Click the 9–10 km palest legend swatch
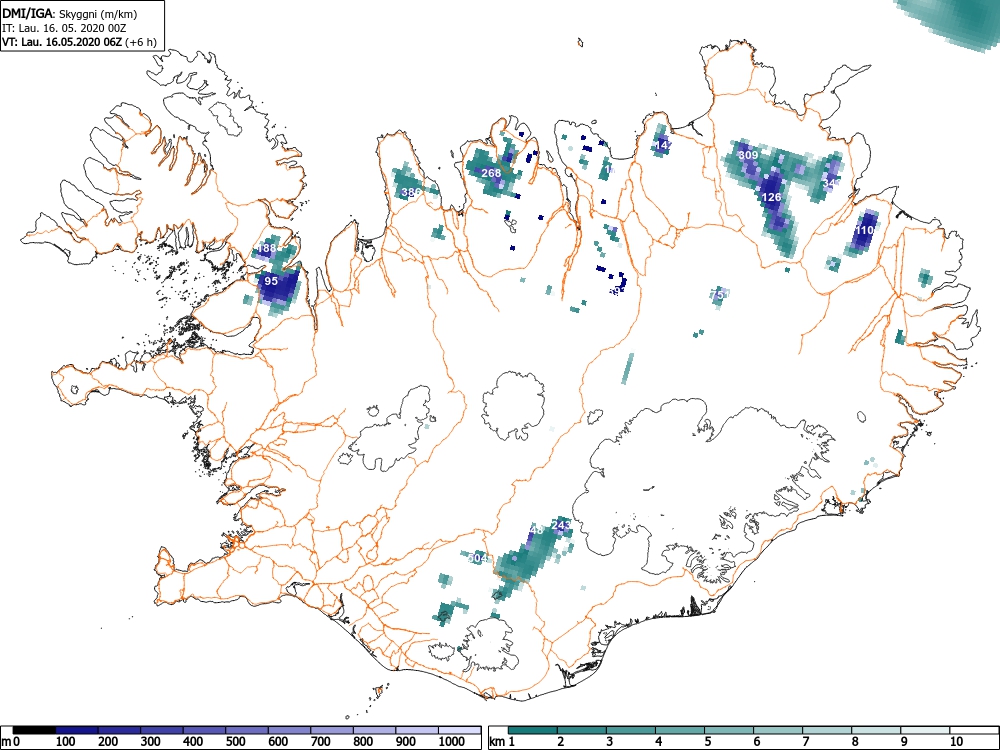 [x=925, y=730]
